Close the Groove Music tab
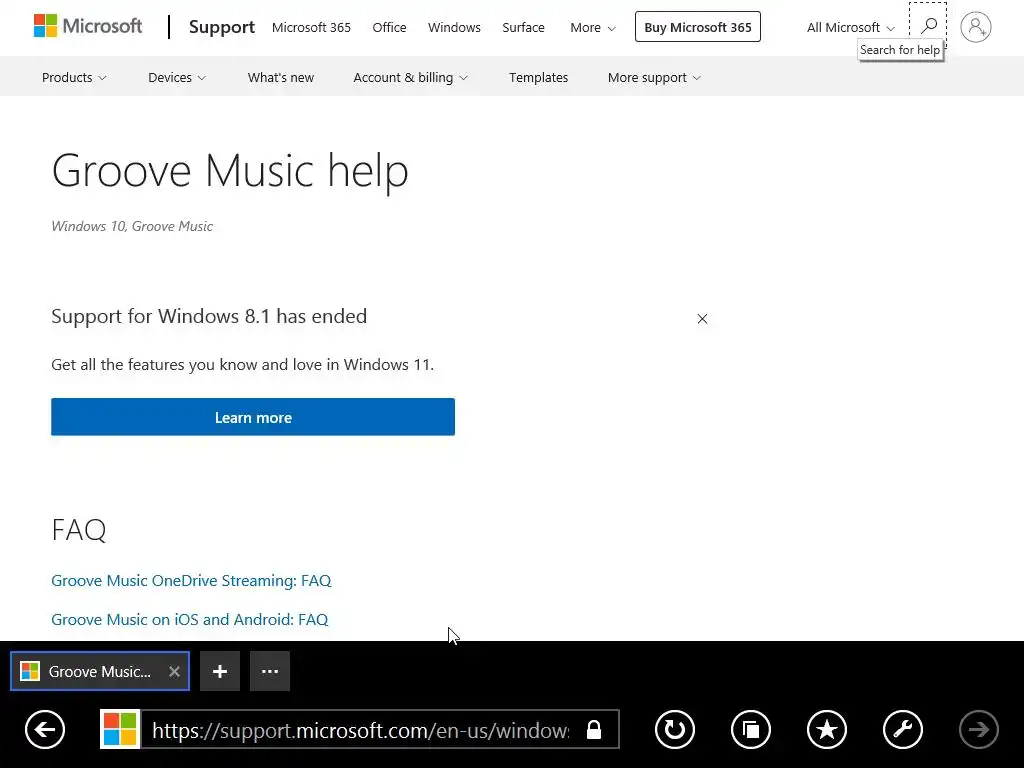Image resolution: width=1024 pixels, height=768 pixels. (174, 671)
